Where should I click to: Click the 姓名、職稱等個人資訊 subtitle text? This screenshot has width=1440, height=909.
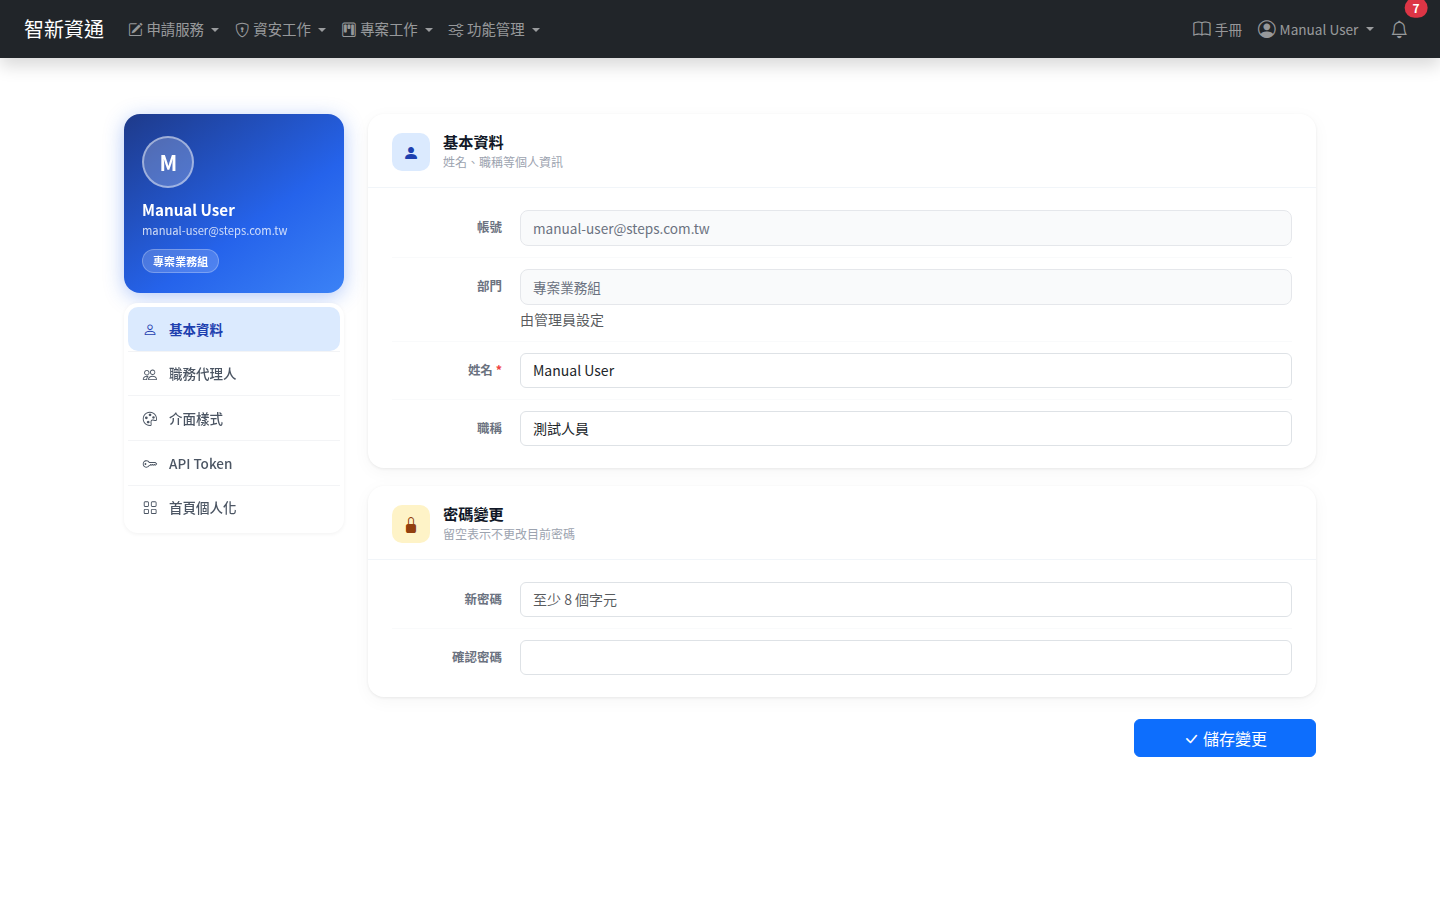click(x=503, y=162)
